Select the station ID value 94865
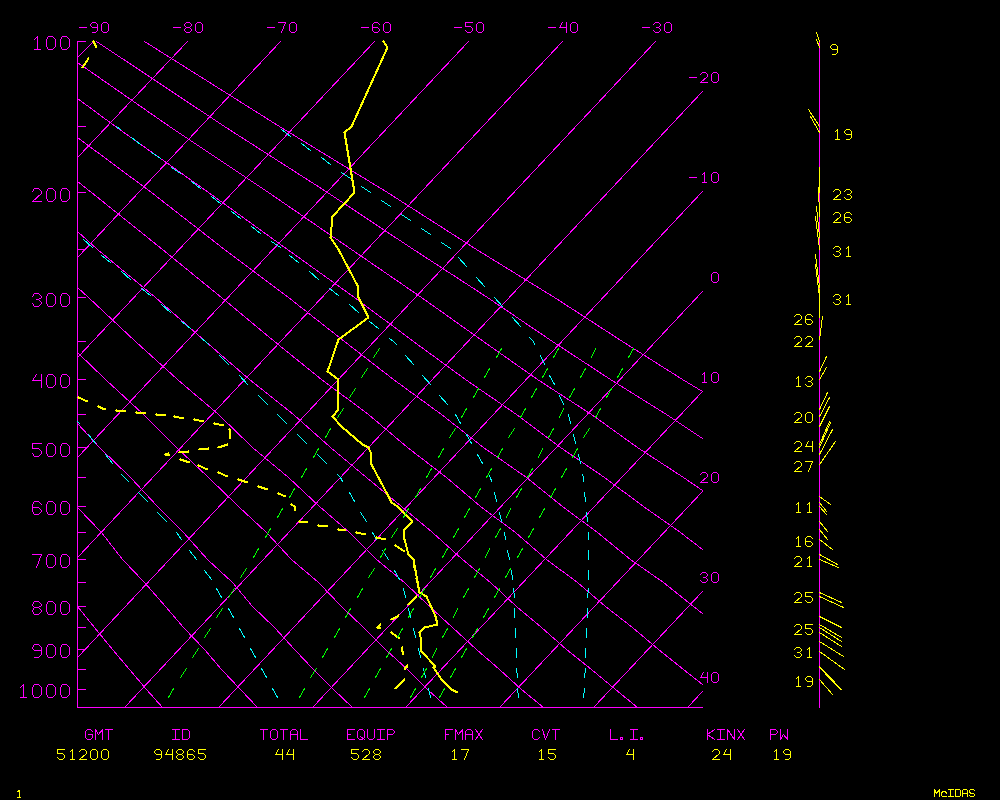The image size is (1000, 800). pos(180,755)
